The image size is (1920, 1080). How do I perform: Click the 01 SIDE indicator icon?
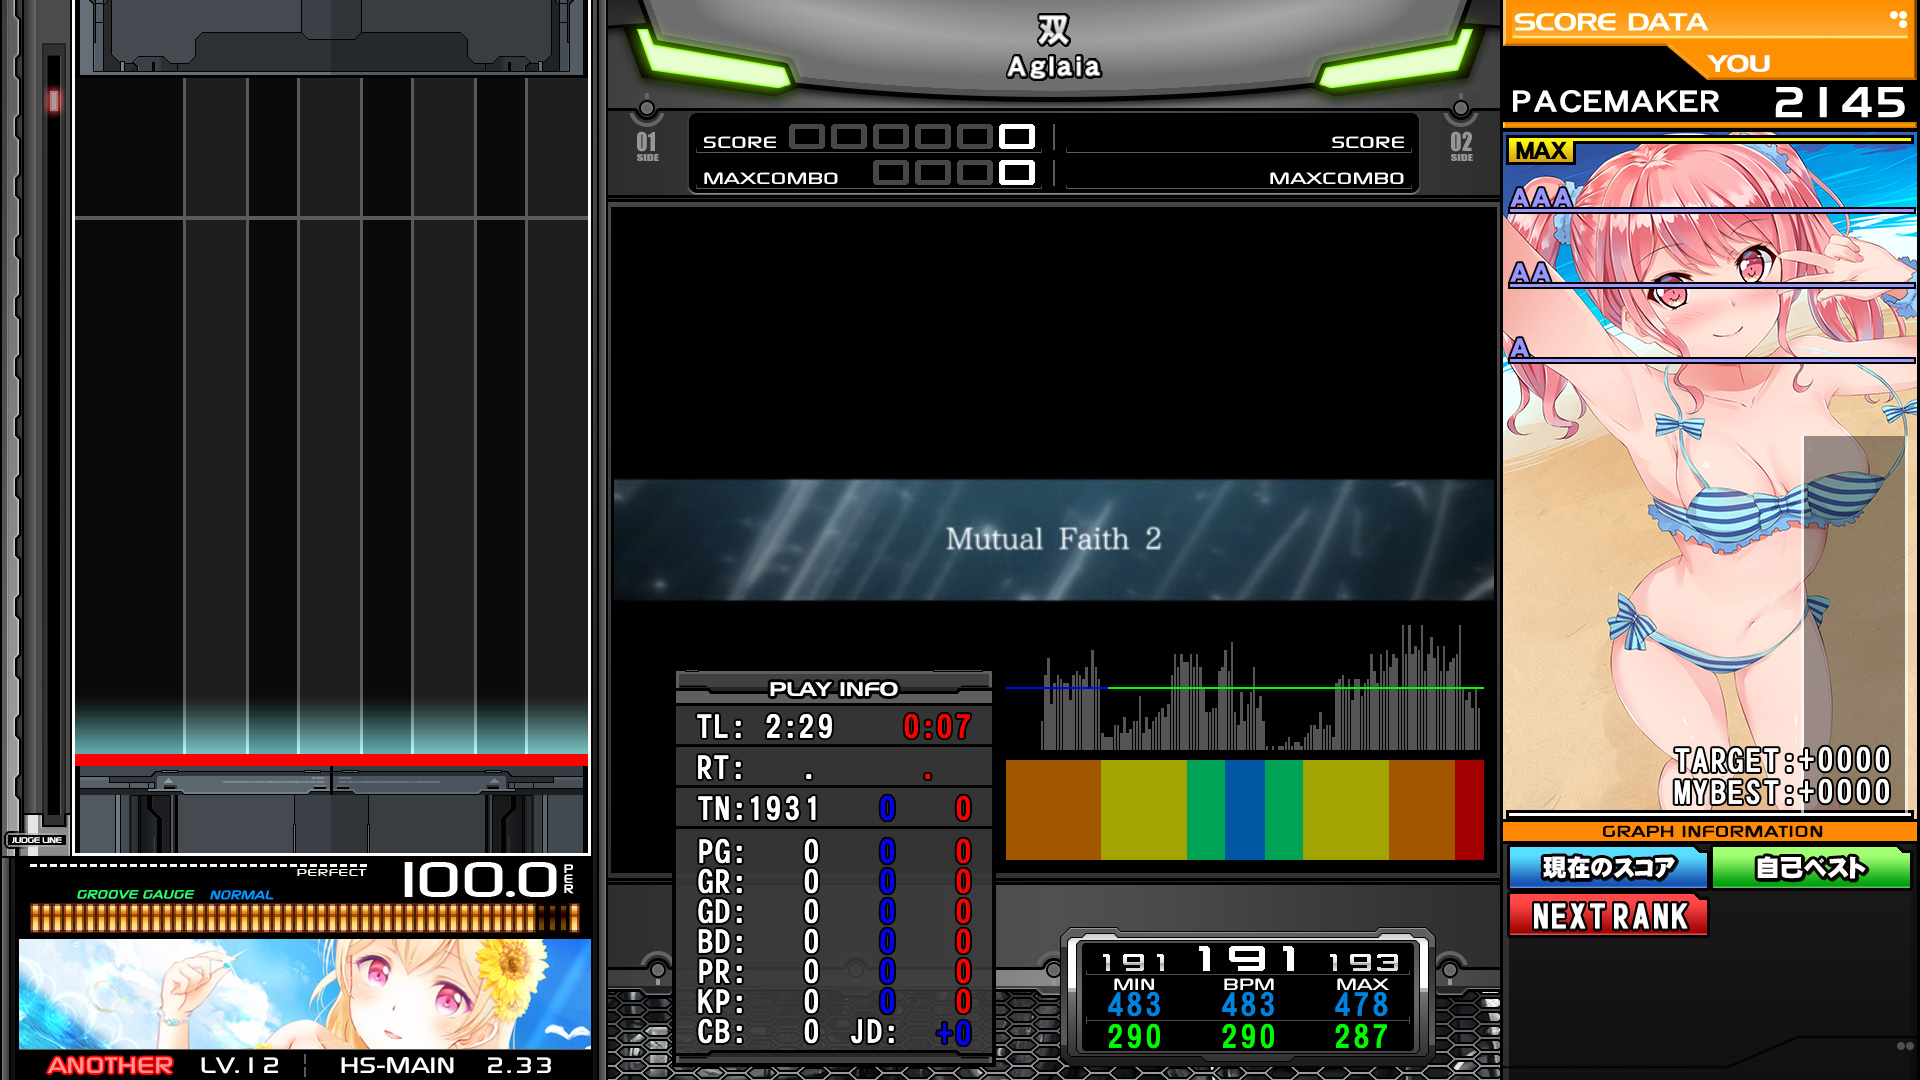coord(647,146)
